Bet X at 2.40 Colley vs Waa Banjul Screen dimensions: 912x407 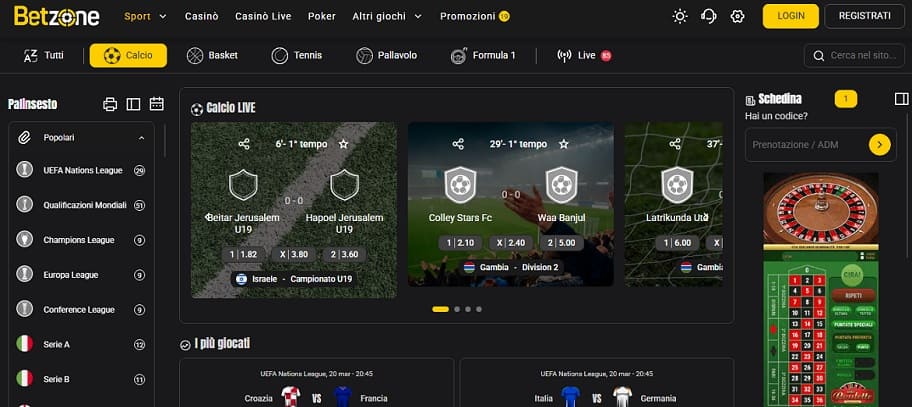(511, 243)
